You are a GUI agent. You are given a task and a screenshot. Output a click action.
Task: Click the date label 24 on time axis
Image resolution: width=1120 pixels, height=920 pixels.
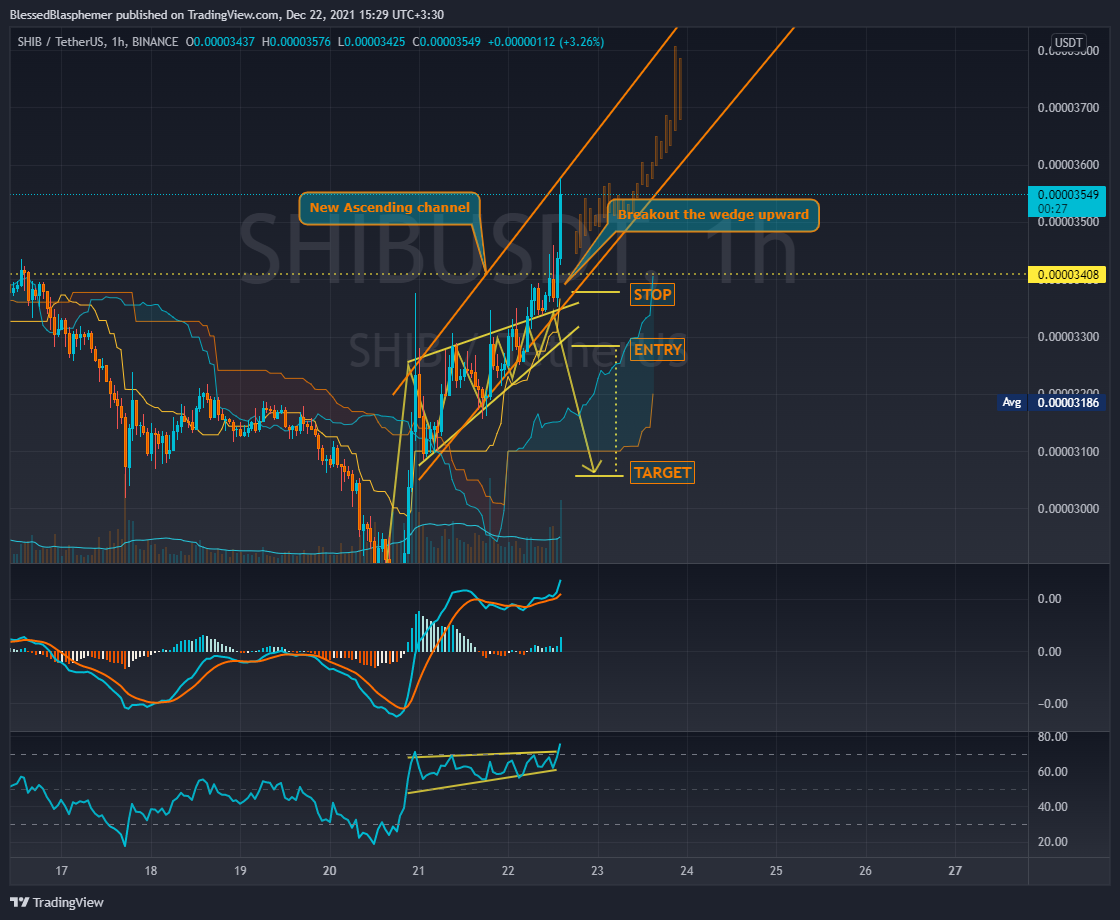click(x=686, y=871)
